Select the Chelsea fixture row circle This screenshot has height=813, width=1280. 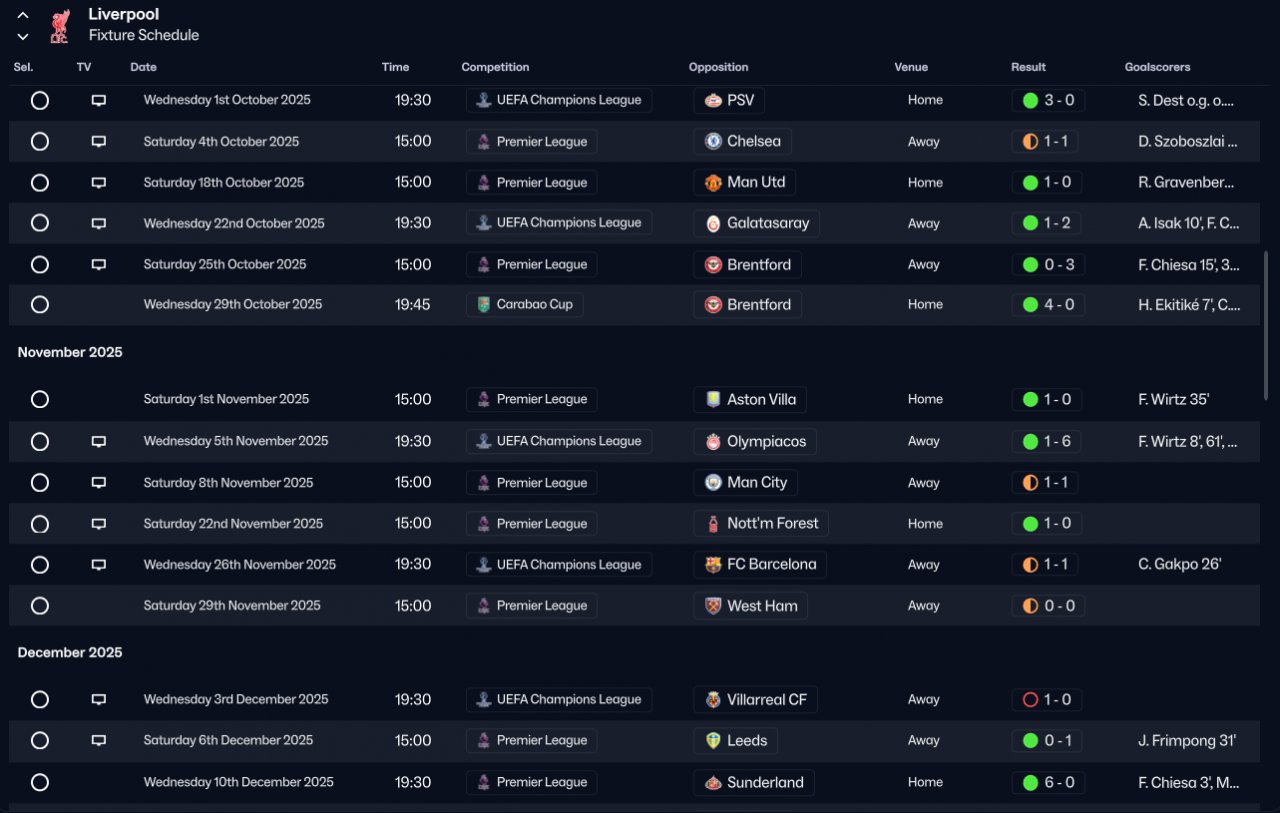(x=40, y=142)
